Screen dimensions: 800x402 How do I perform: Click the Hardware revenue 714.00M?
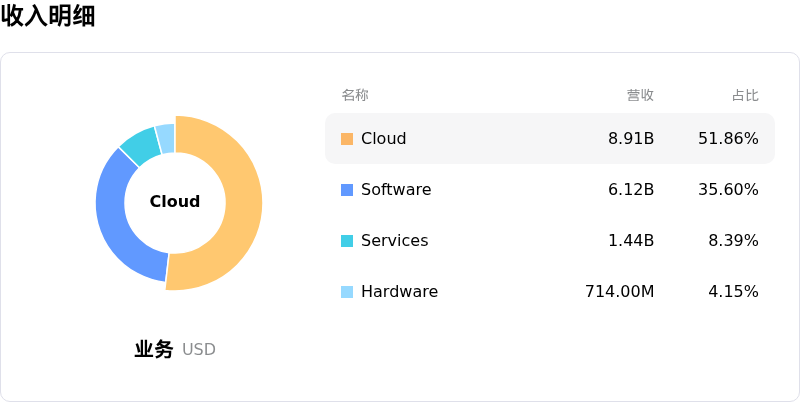coord(619,292)
